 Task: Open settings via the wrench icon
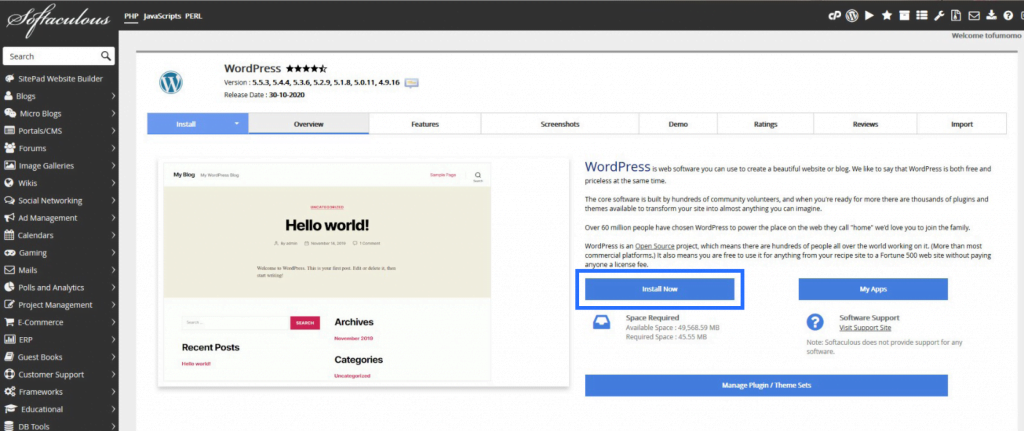939,16
